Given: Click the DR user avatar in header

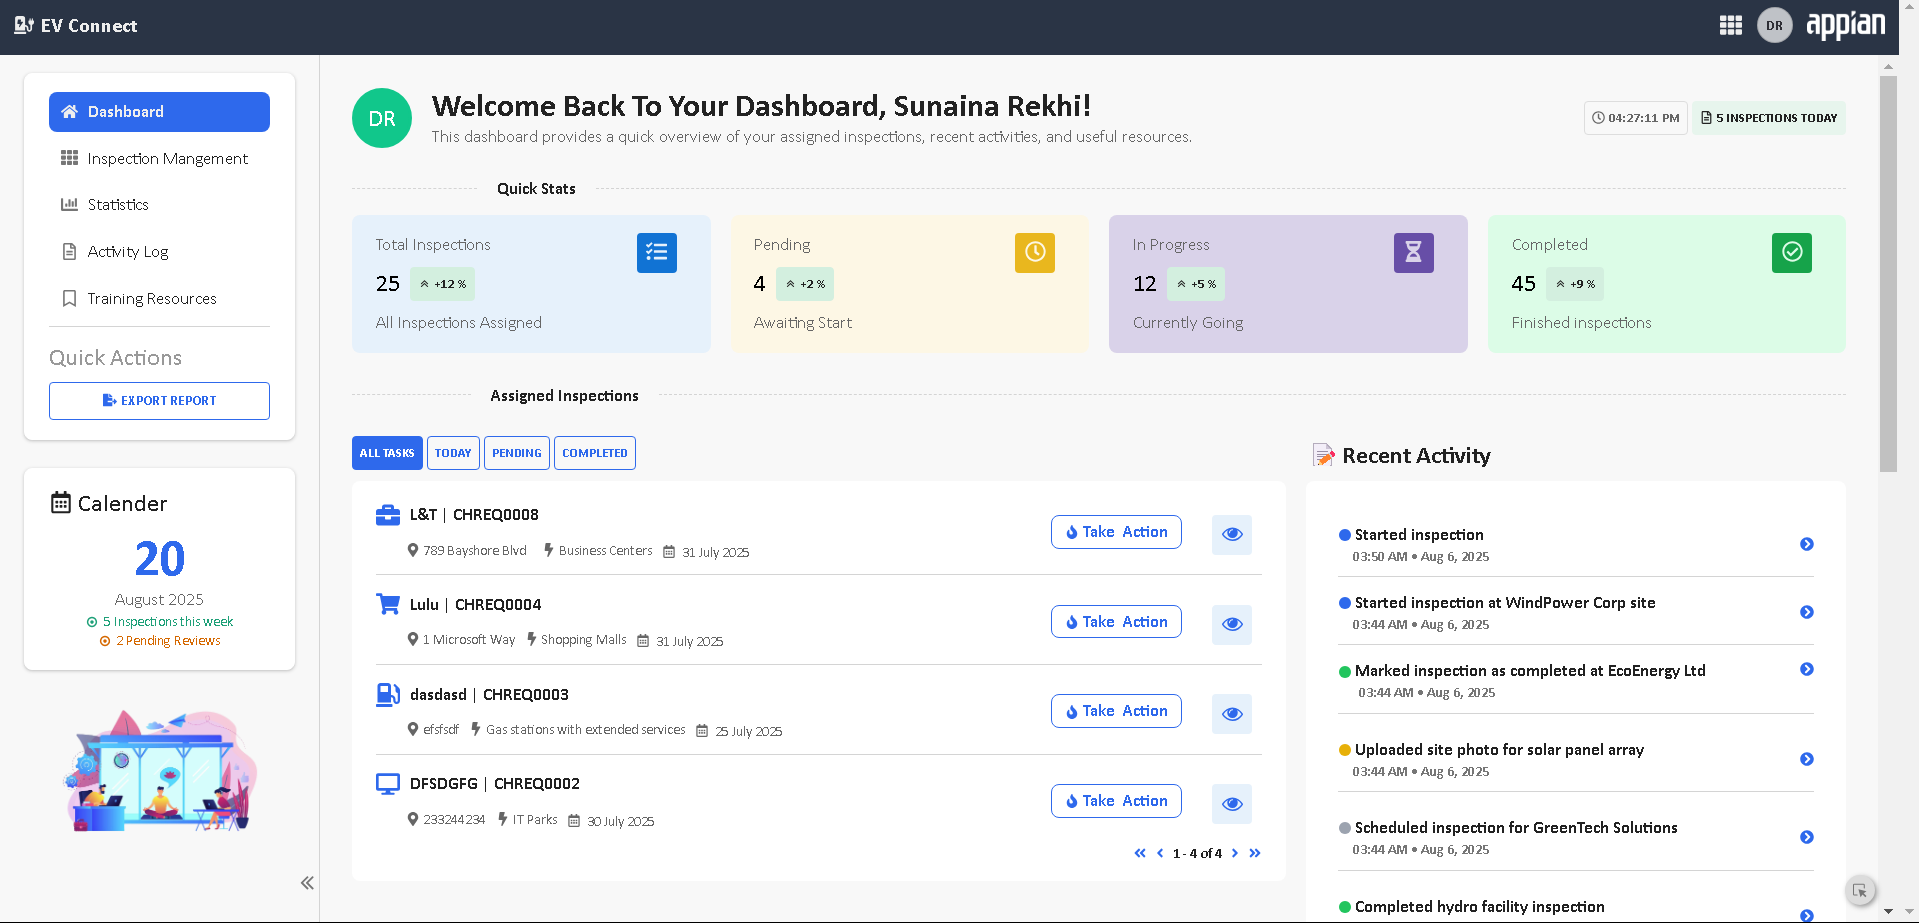Looking at the screenshot, I should click(x=1774, y=26).
